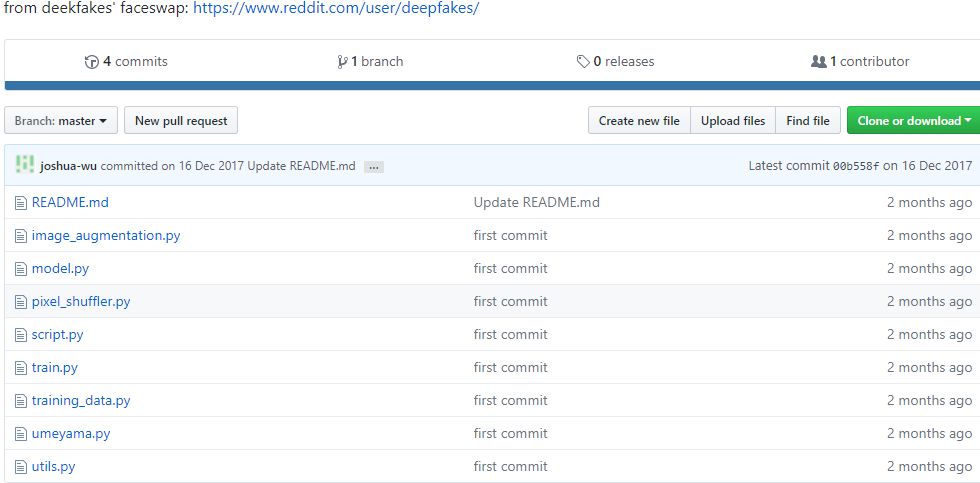Click the file icon beside model.py
Screen dimensions: 980x483
pyautogui.click(x=21, y=269)
